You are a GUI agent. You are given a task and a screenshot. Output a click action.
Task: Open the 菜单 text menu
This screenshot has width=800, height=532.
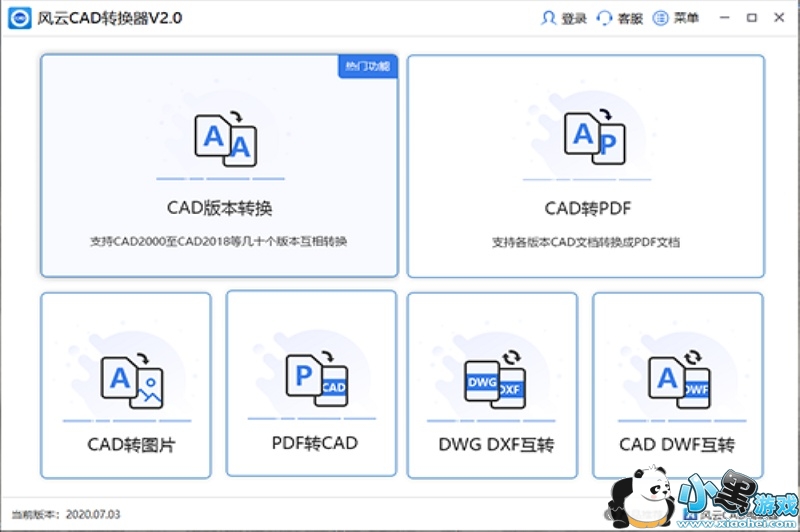click(686, 18)
